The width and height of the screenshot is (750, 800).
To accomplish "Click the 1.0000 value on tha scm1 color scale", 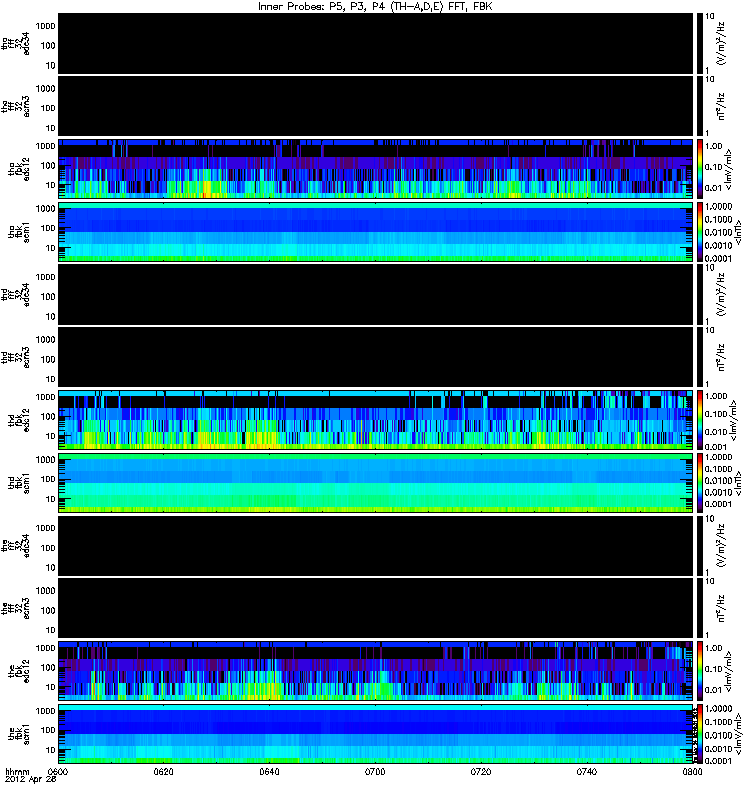I will point(718,207).
